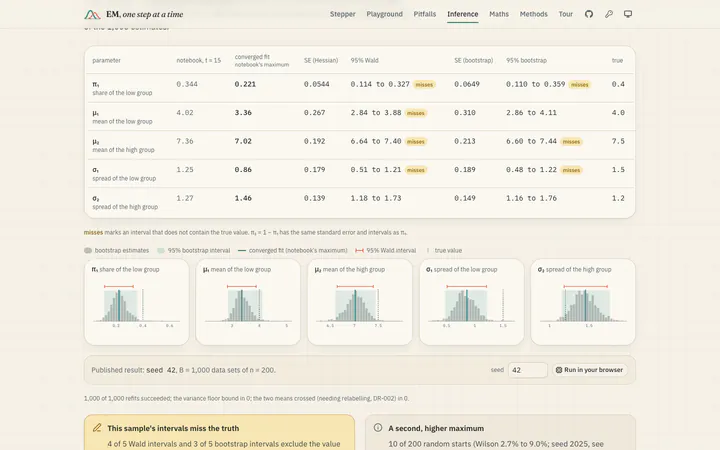The height and width of the screenshot is (450, 720).
Task: Click the misses badge after 6.60 to 7.44
Action: pos(571,141)
